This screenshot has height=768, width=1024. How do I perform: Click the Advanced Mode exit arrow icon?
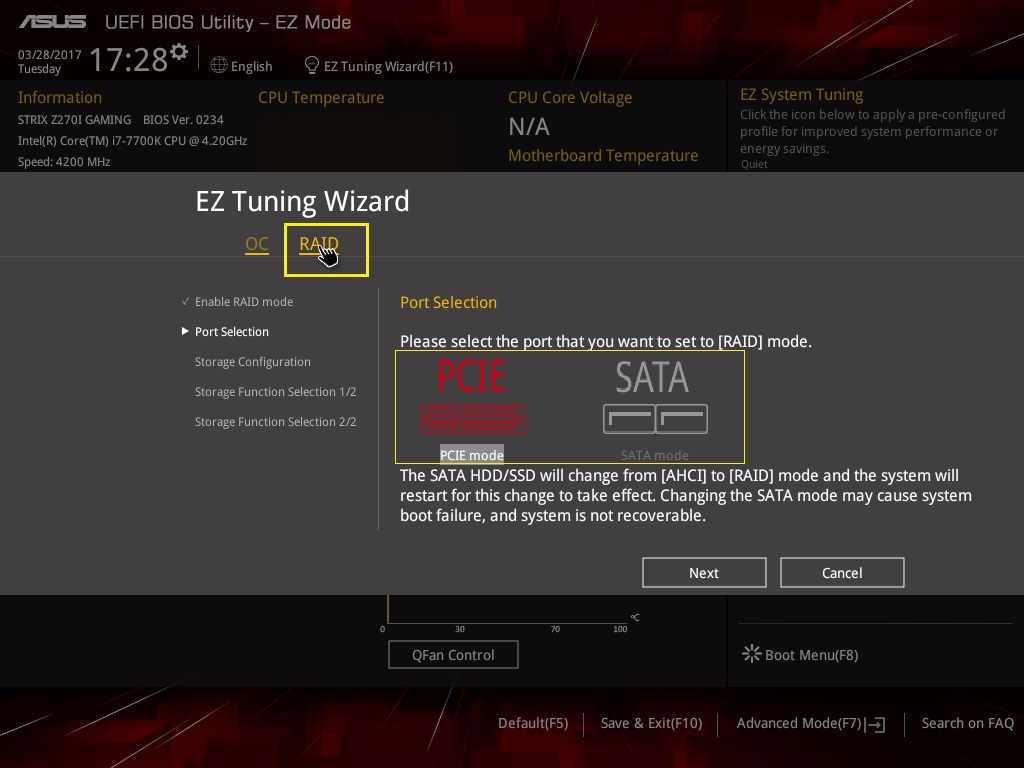pyautogui.click(x=875, y=724)
